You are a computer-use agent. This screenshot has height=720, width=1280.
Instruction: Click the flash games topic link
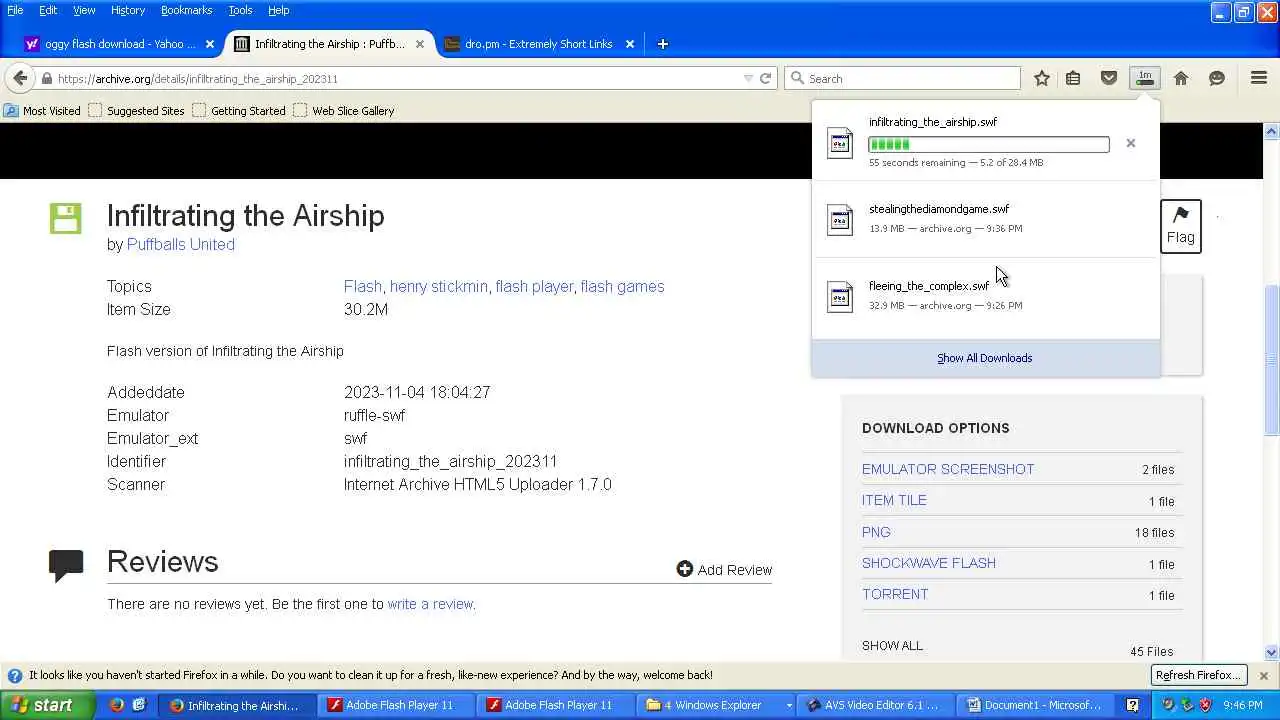pos(622,286)
